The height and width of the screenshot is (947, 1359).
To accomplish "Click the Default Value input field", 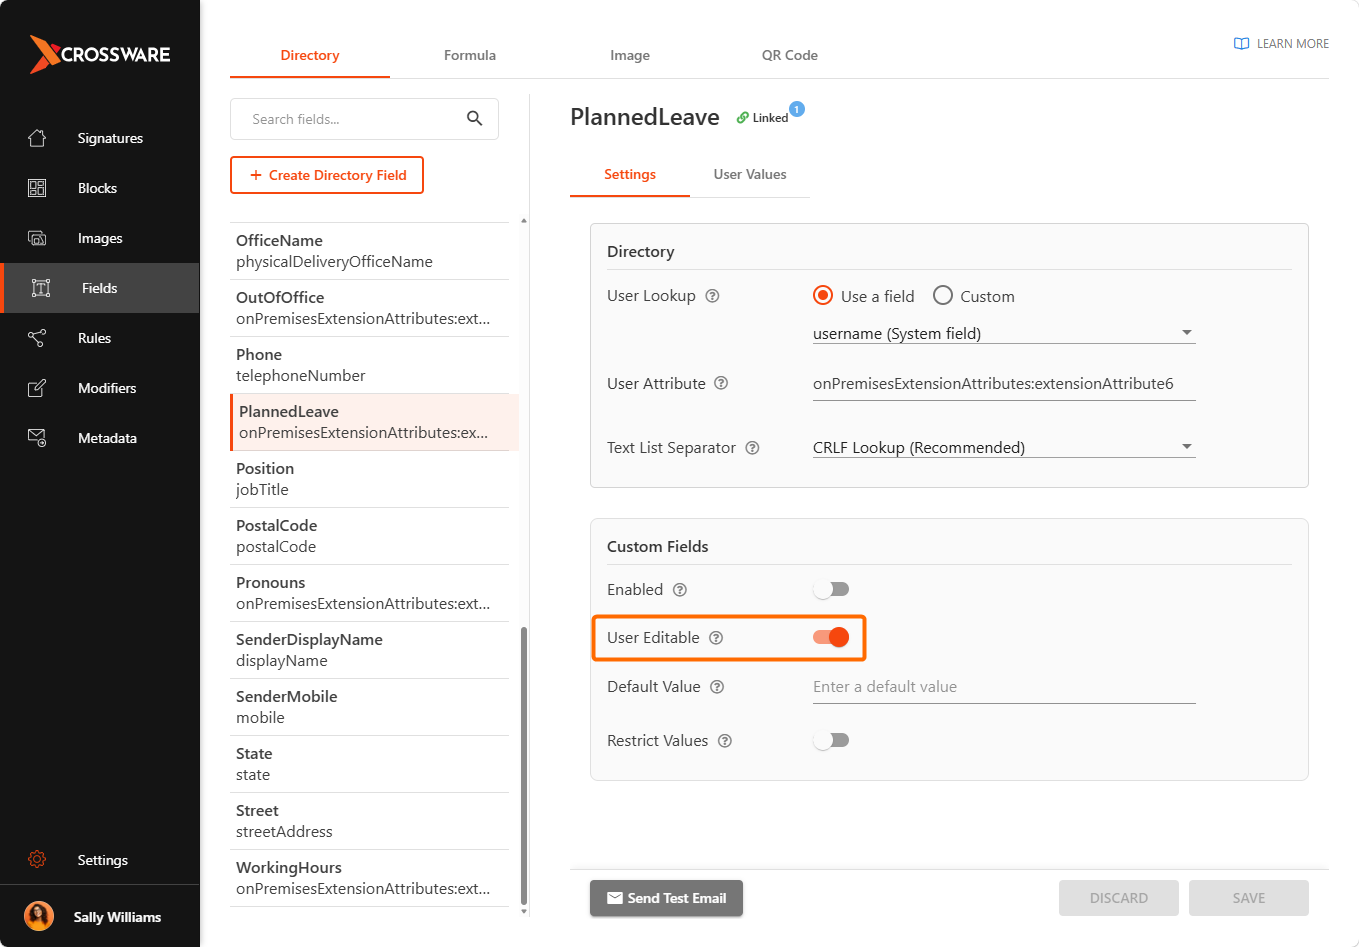I will click(1004, 687).
